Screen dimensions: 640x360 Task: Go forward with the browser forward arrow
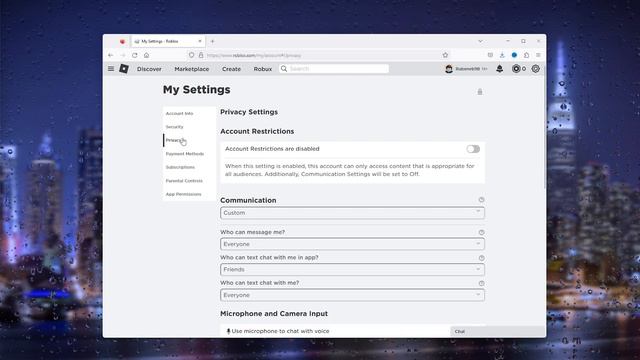122,55
